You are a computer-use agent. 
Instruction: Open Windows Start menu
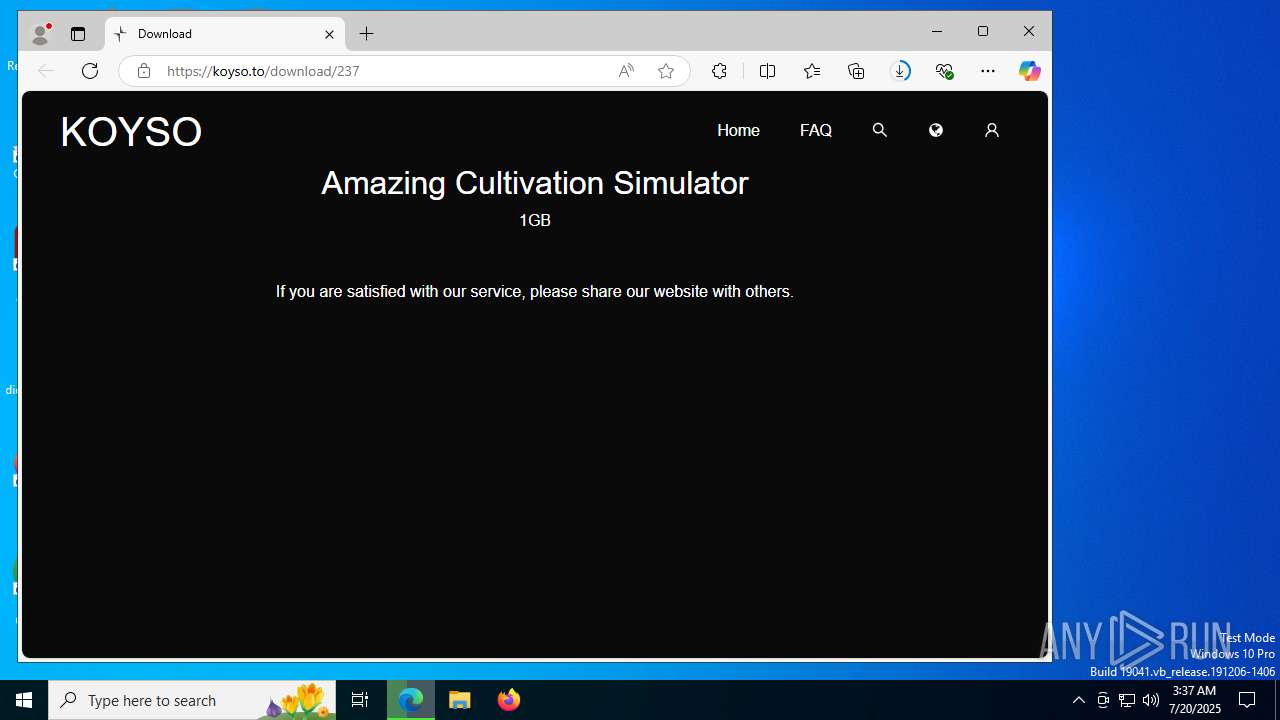tap(24, 700)
